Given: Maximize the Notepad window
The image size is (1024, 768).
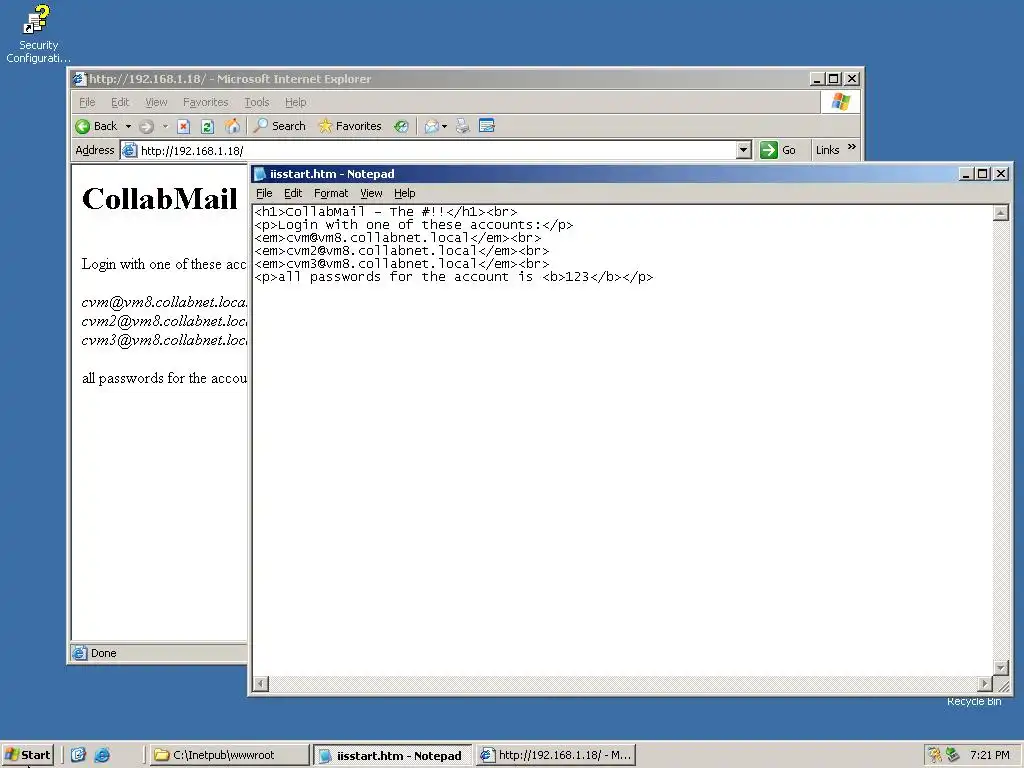Looking at the screenshot, I should [982, 174].
